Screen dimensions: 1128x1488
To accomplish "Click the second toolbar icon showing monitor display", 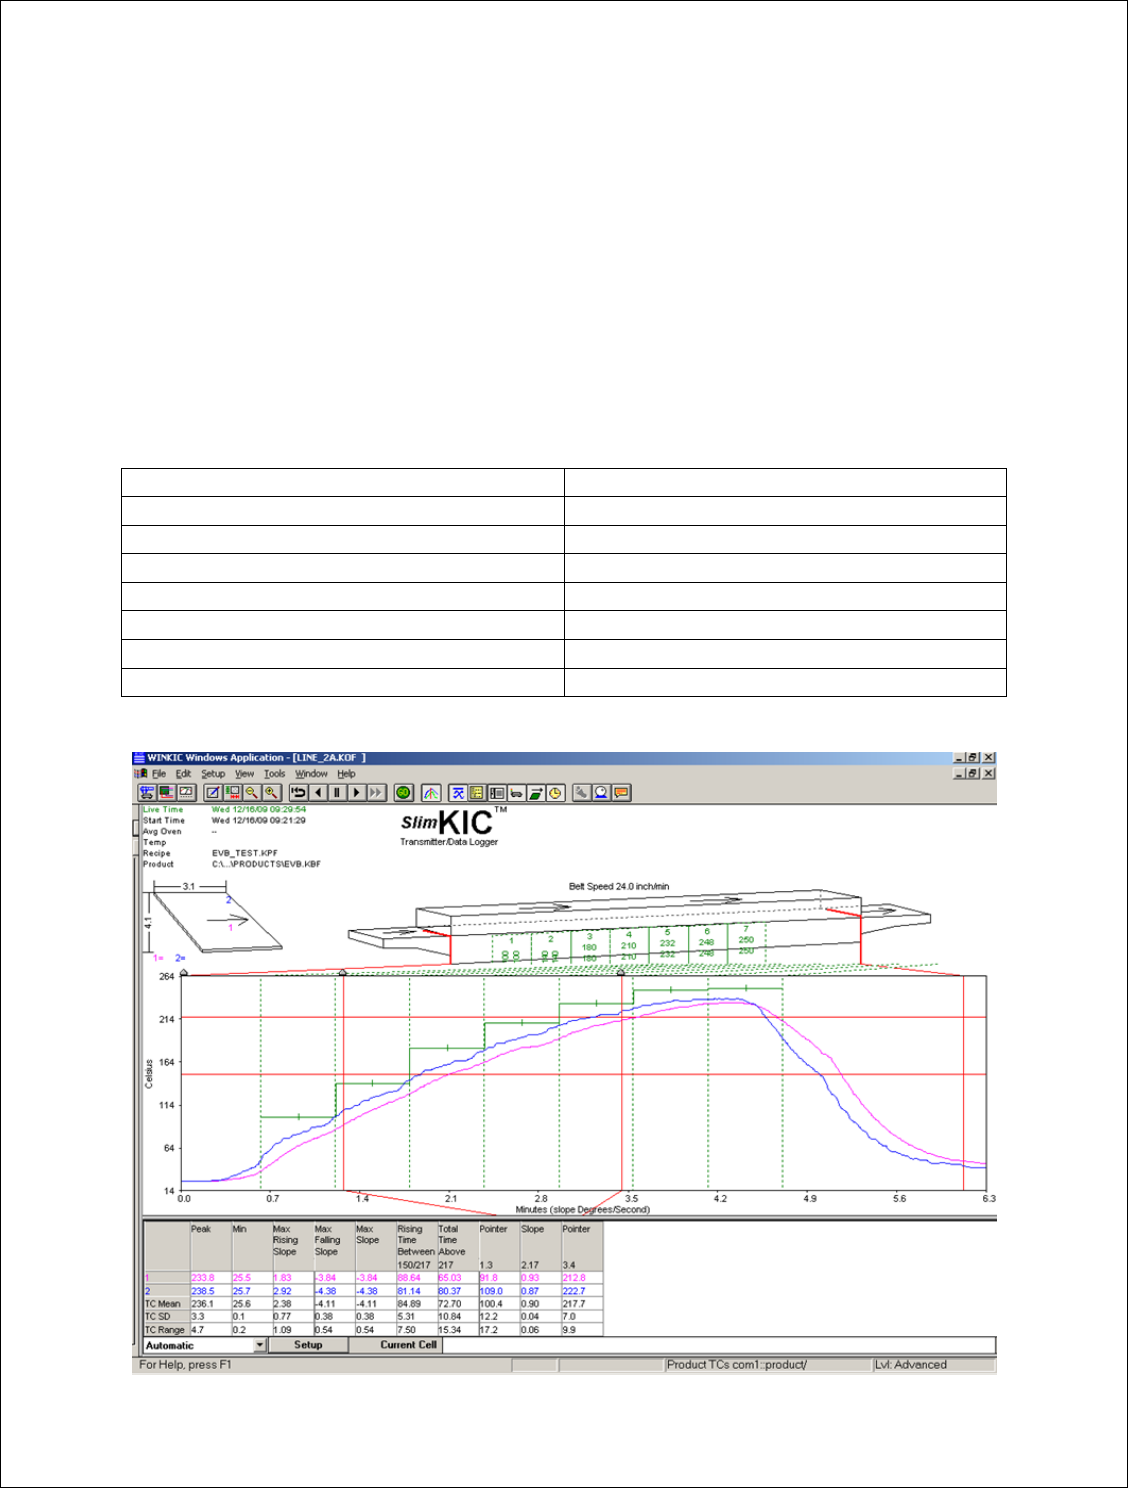I will point(166,793).
